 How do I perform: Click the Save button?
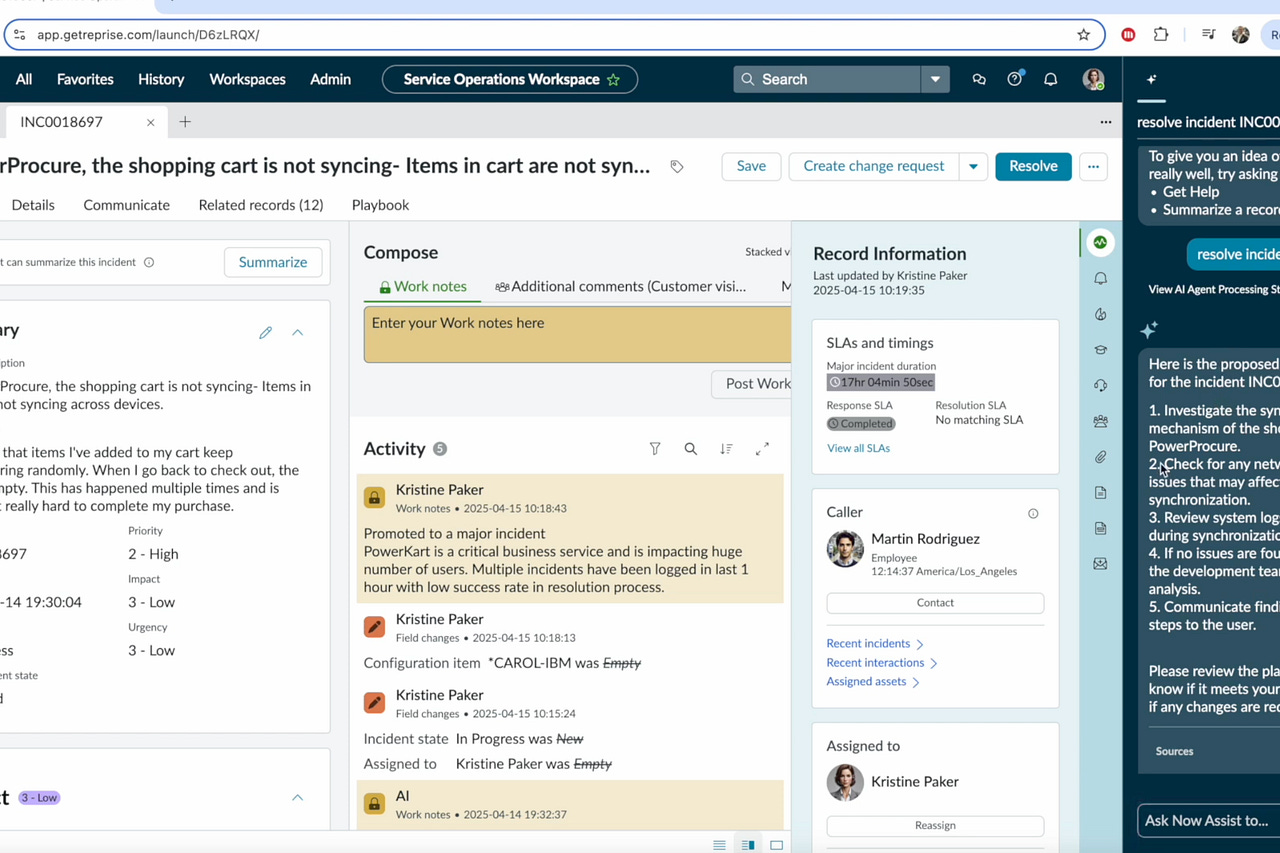tap(751, 166)
